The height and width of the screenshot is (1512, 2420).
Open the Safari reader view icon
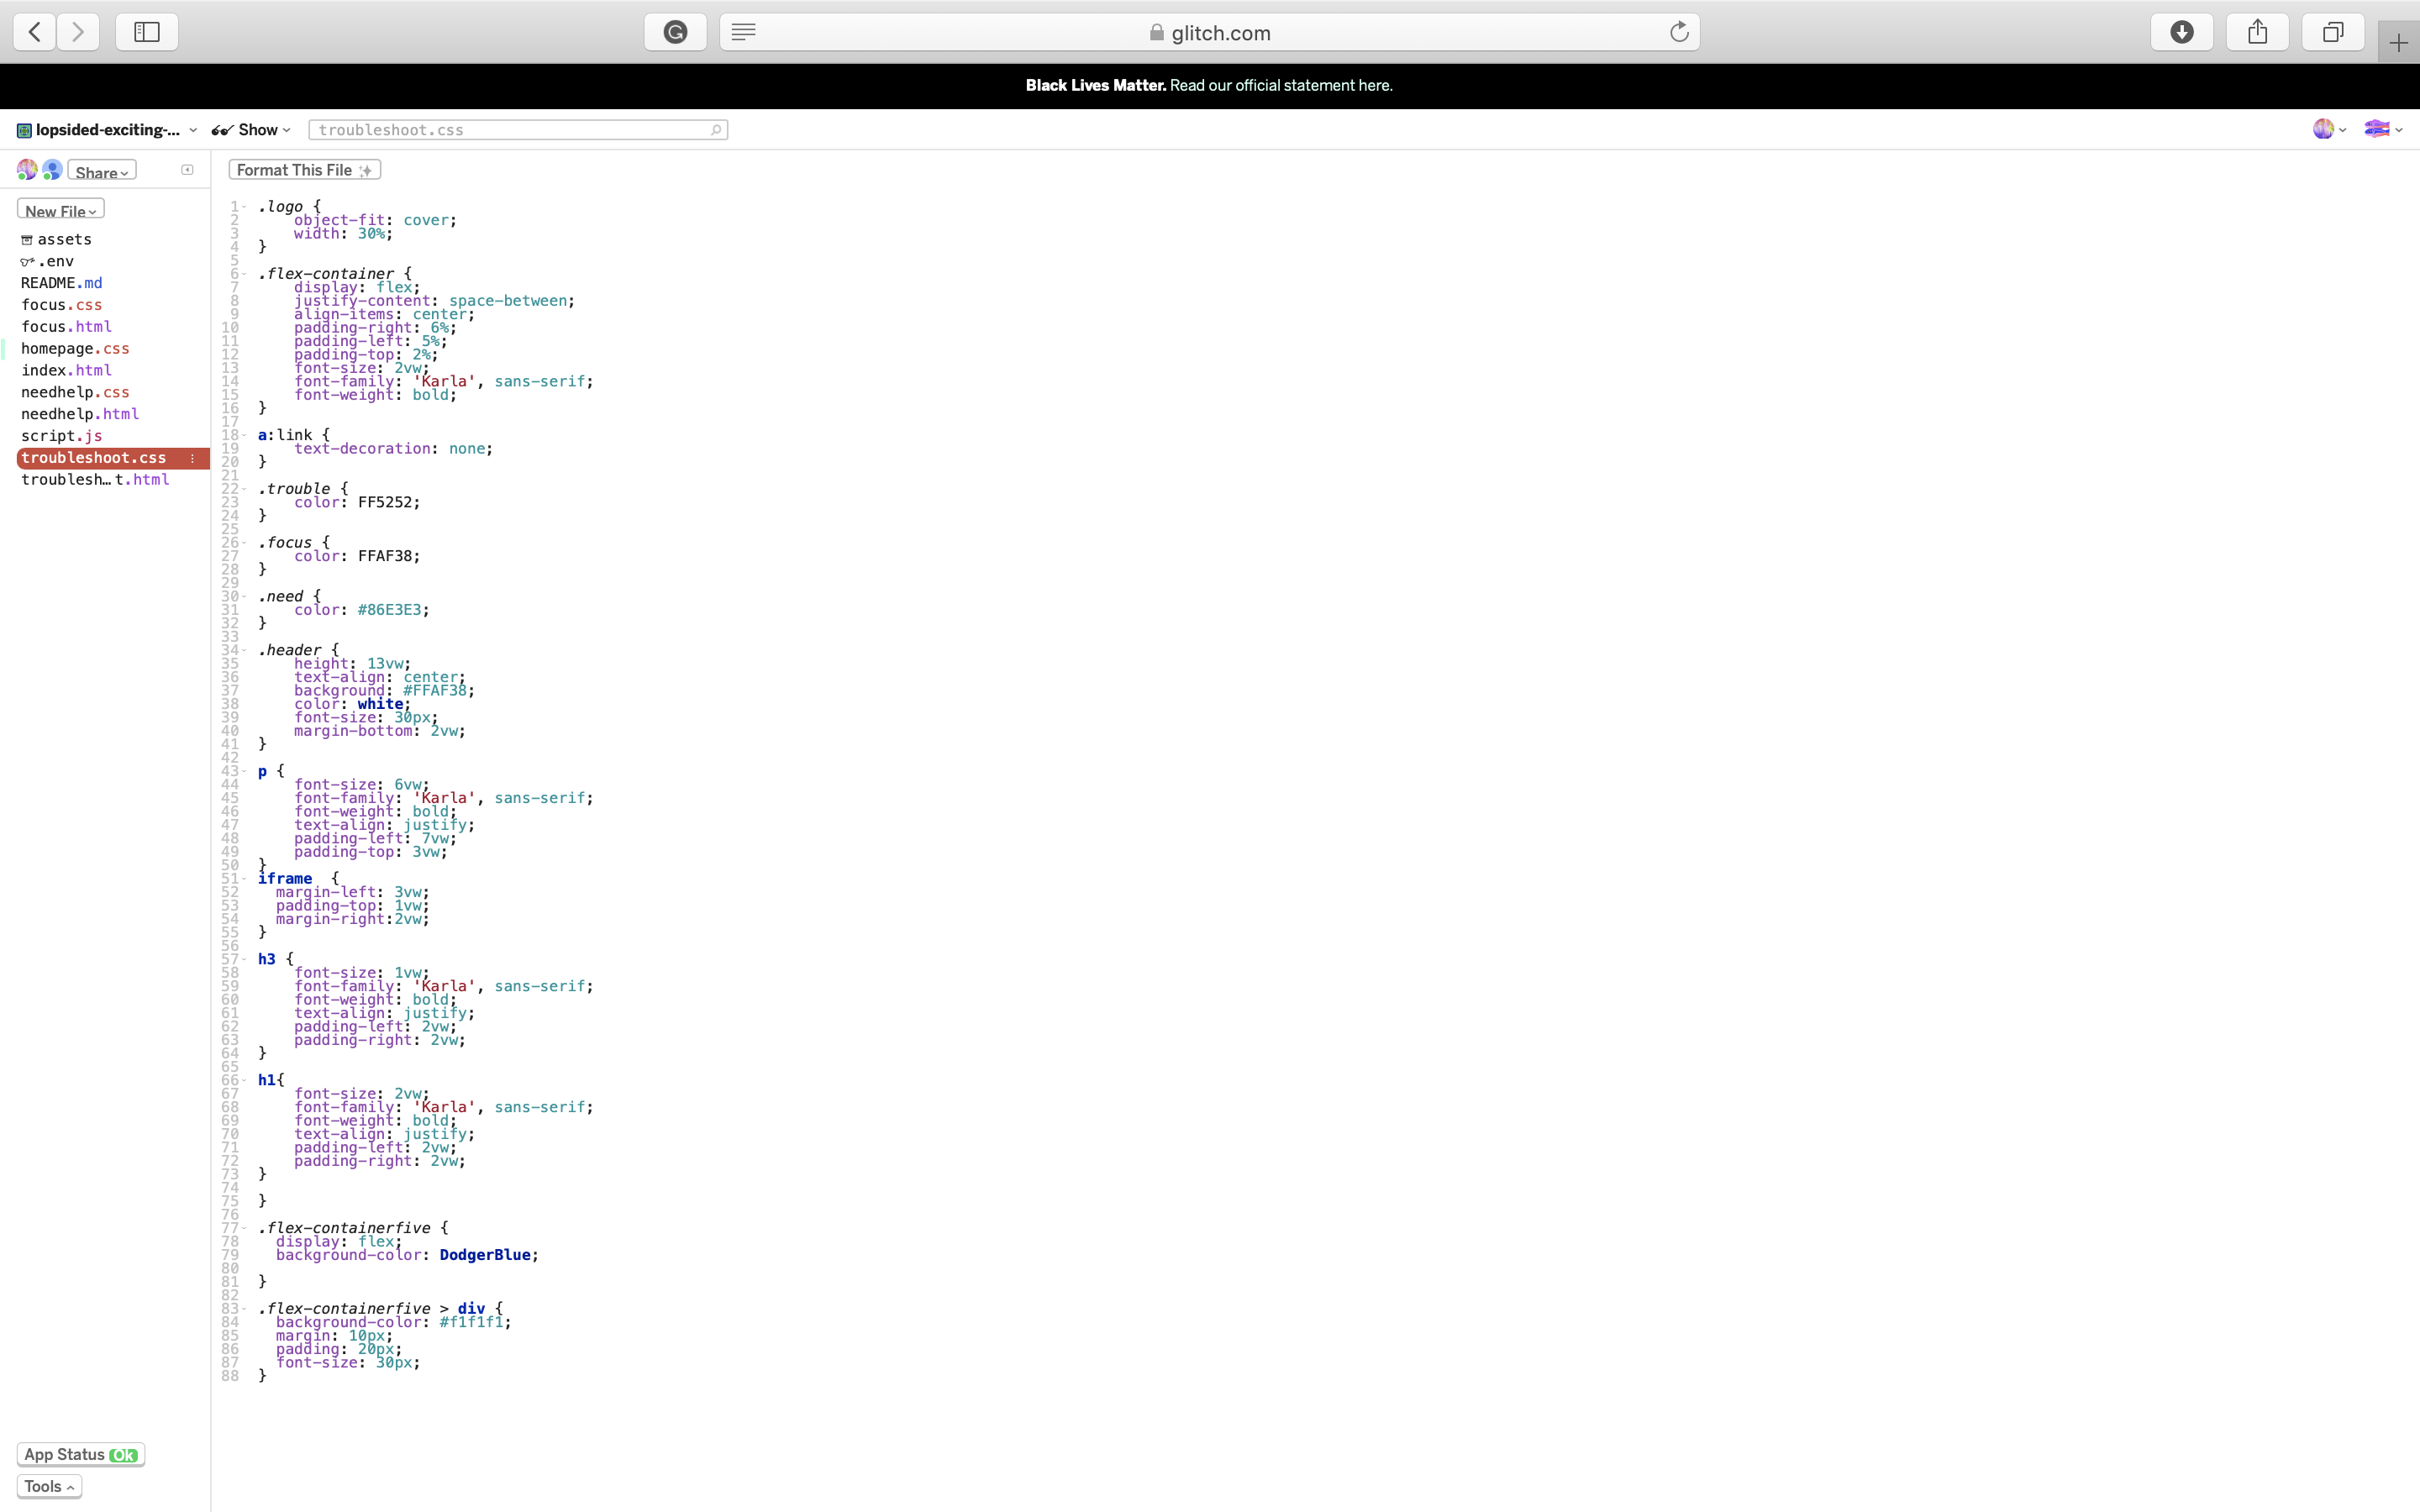point(743,32)
